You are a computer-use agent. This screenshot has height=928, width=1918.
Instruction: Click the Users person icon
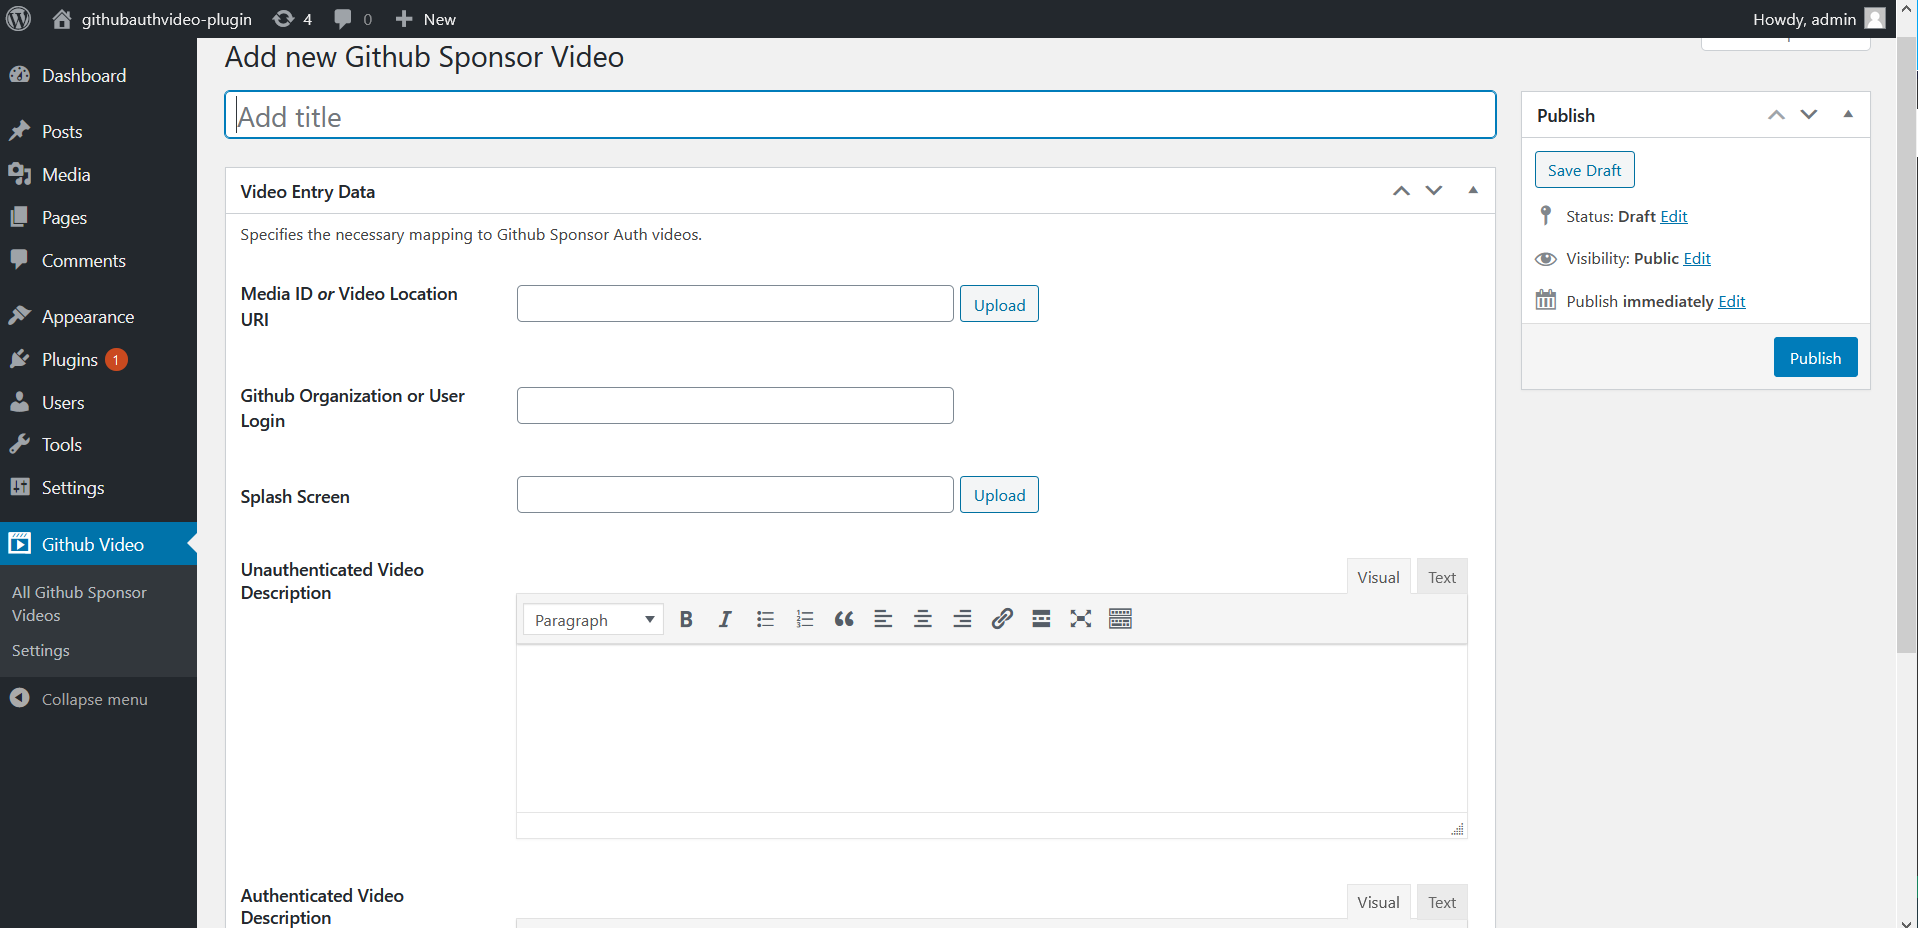(x=19, y=402)
